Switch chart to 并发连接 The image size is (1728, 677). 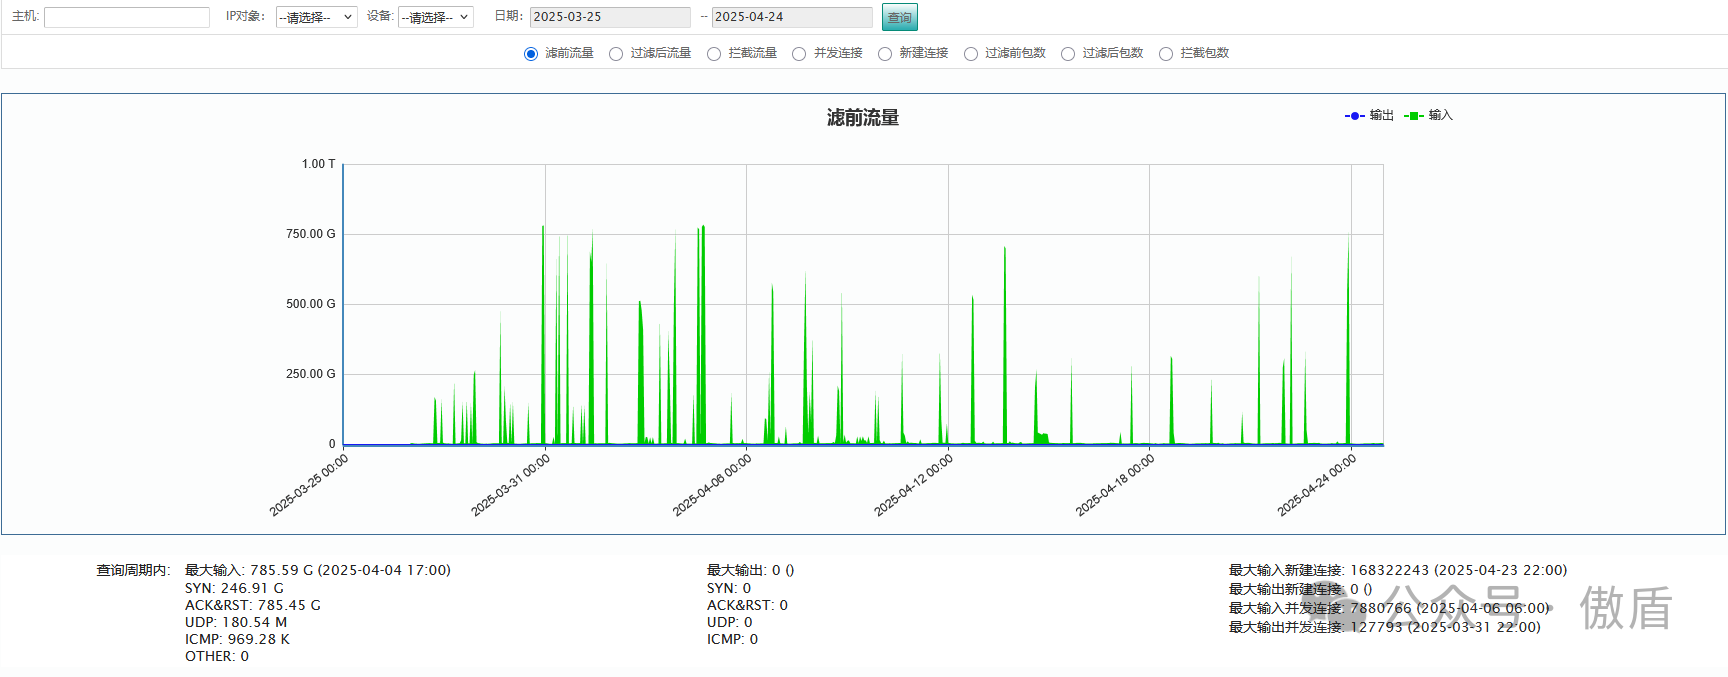(799, 54)
